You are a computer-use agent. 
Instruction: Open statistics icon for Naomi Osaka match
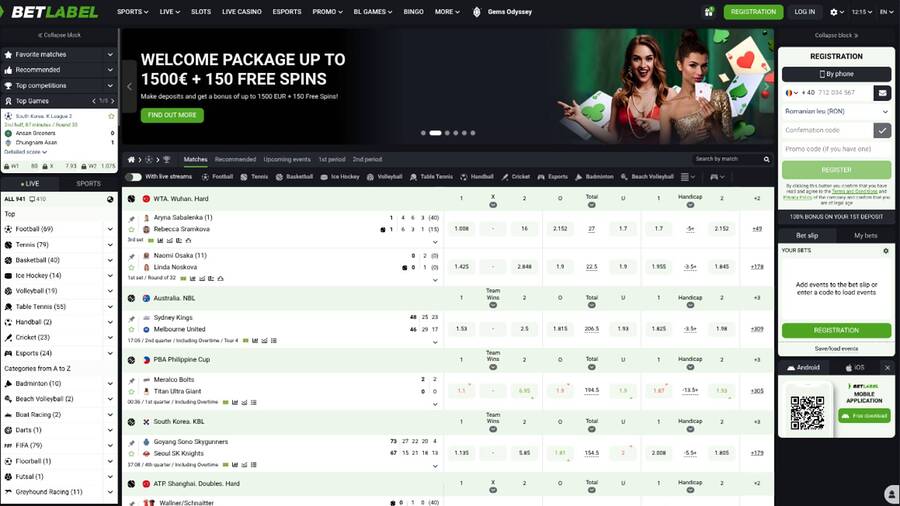(192, 278)
